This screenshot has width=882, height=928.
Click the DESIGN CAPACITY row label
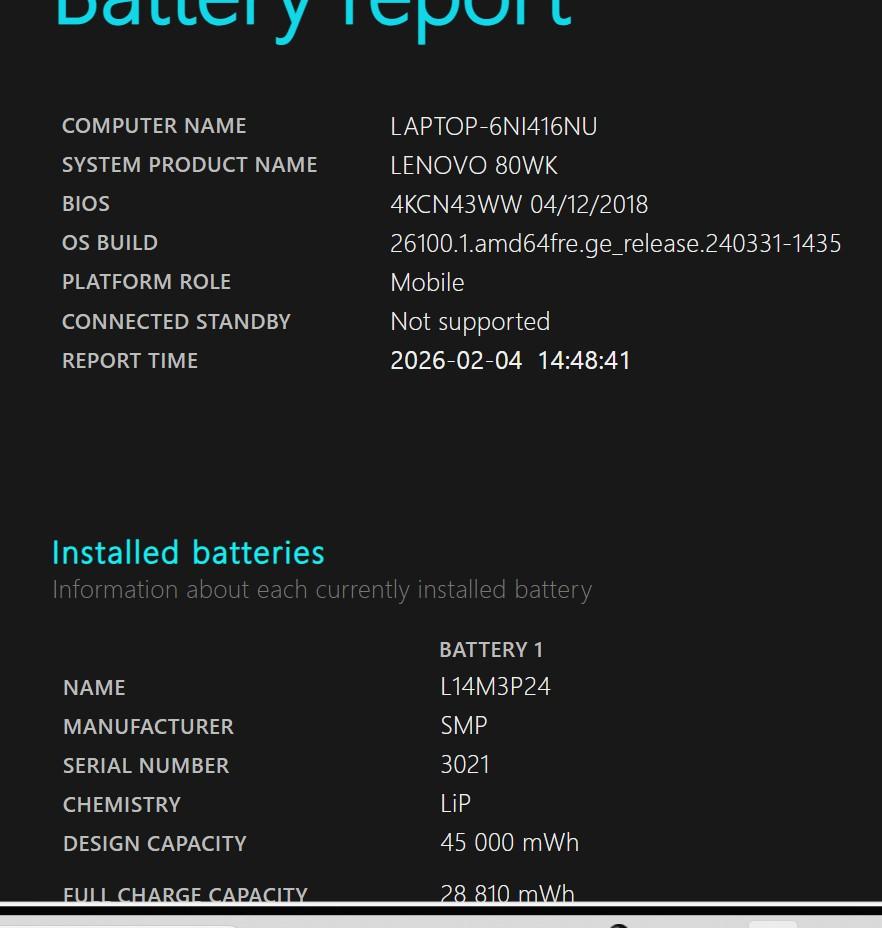154,844
